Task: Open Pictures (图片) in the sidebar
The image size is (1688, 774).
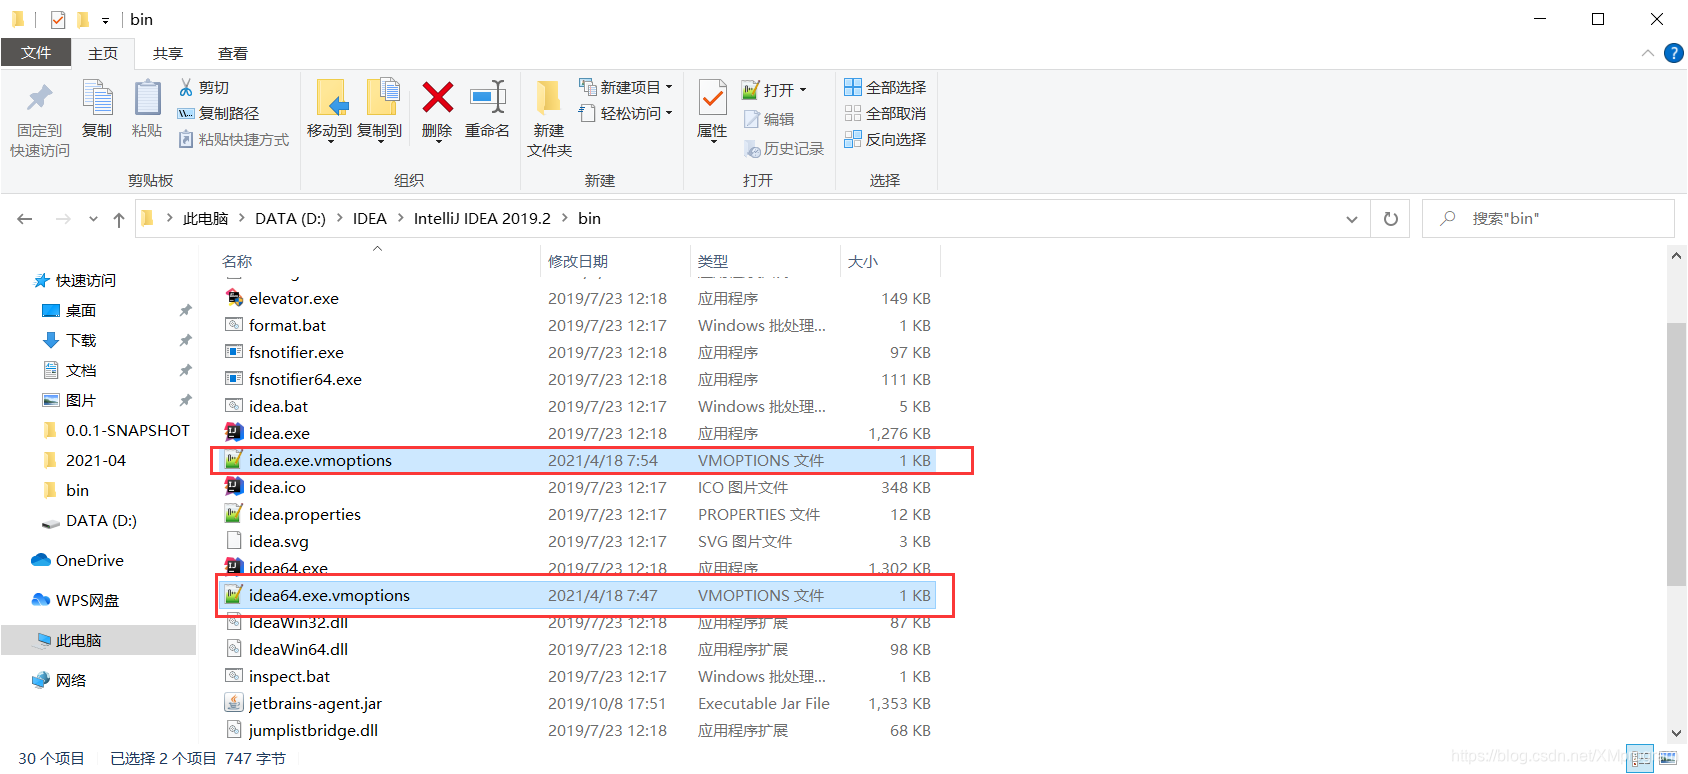Action: point(81,401)
